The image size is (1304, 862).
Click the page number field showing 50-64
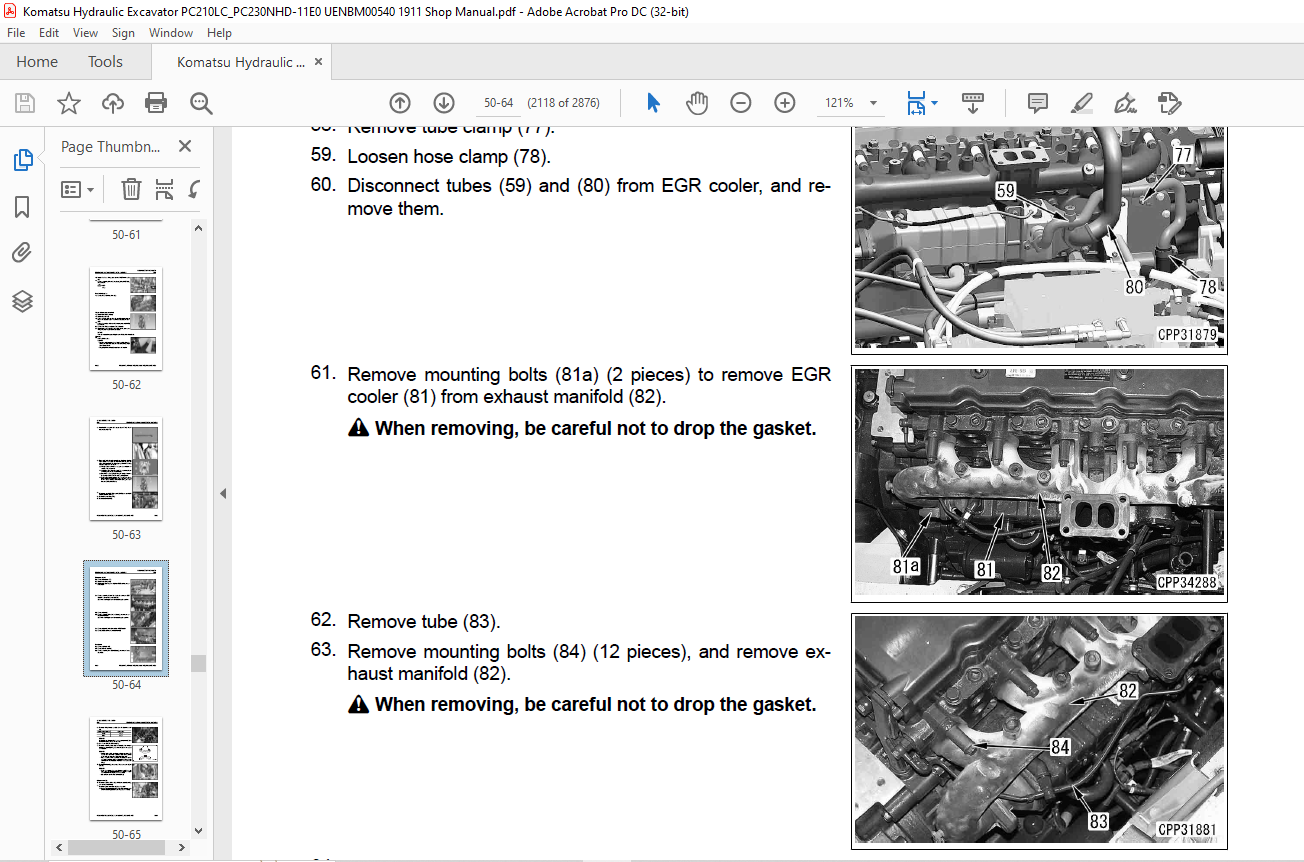(x=498, y=103)
